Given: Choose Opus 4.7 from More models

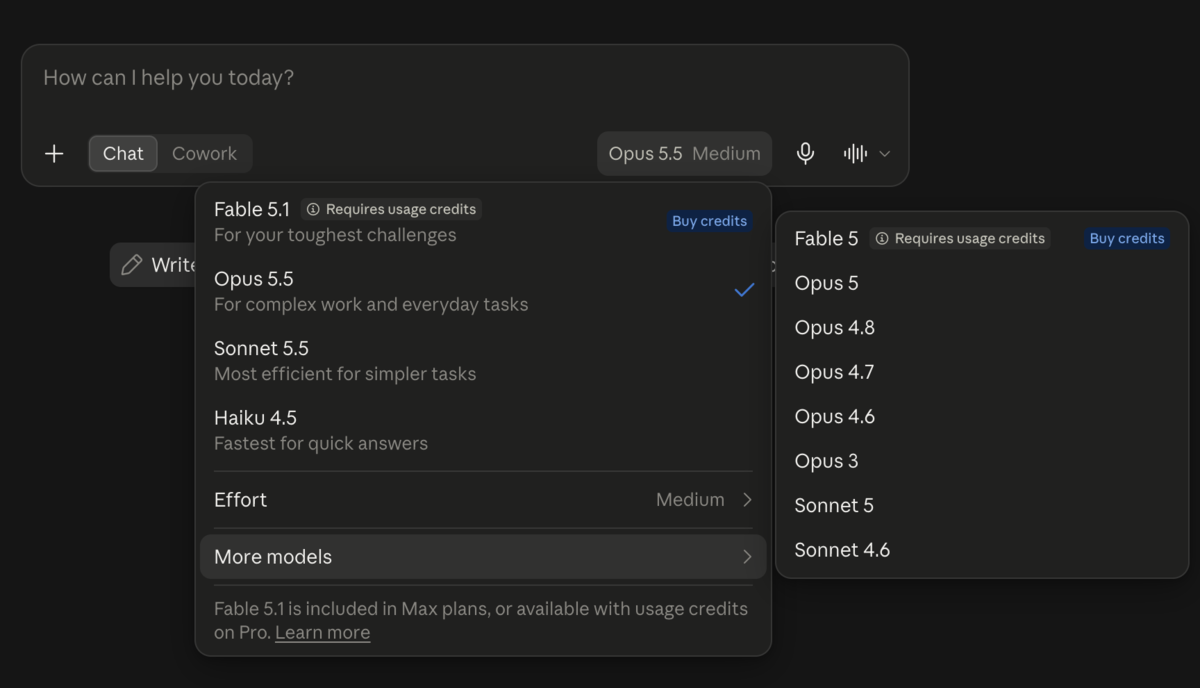Looking at the screenshot, I should 981,372.
